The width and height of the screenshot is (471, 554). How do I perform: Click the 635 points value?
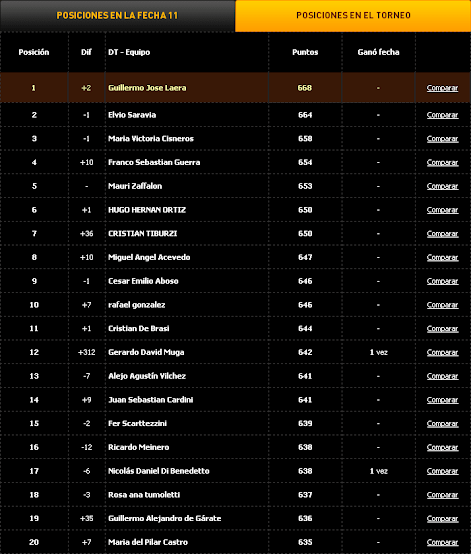click(305, 542)
